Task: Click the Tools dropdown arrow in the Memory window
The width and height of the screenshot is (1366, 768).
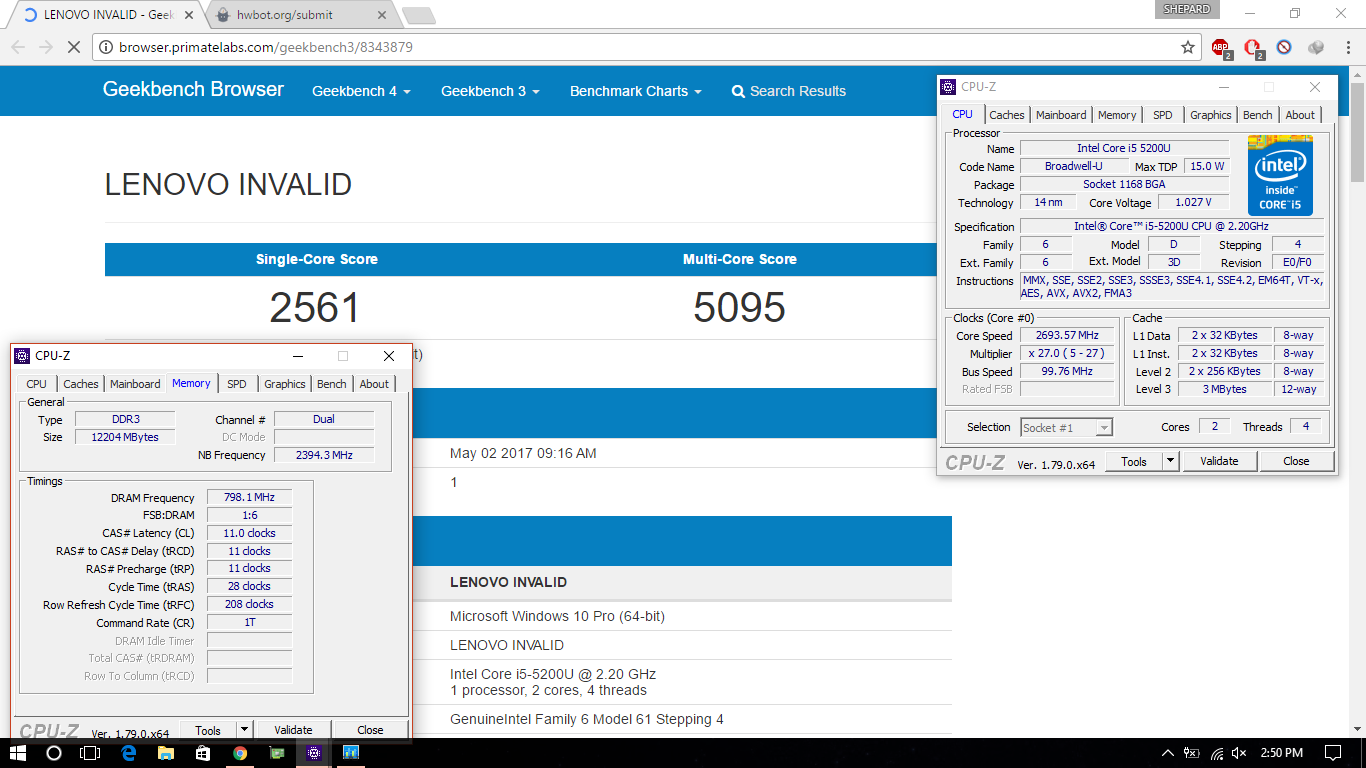Action: (x=245, y=730)
